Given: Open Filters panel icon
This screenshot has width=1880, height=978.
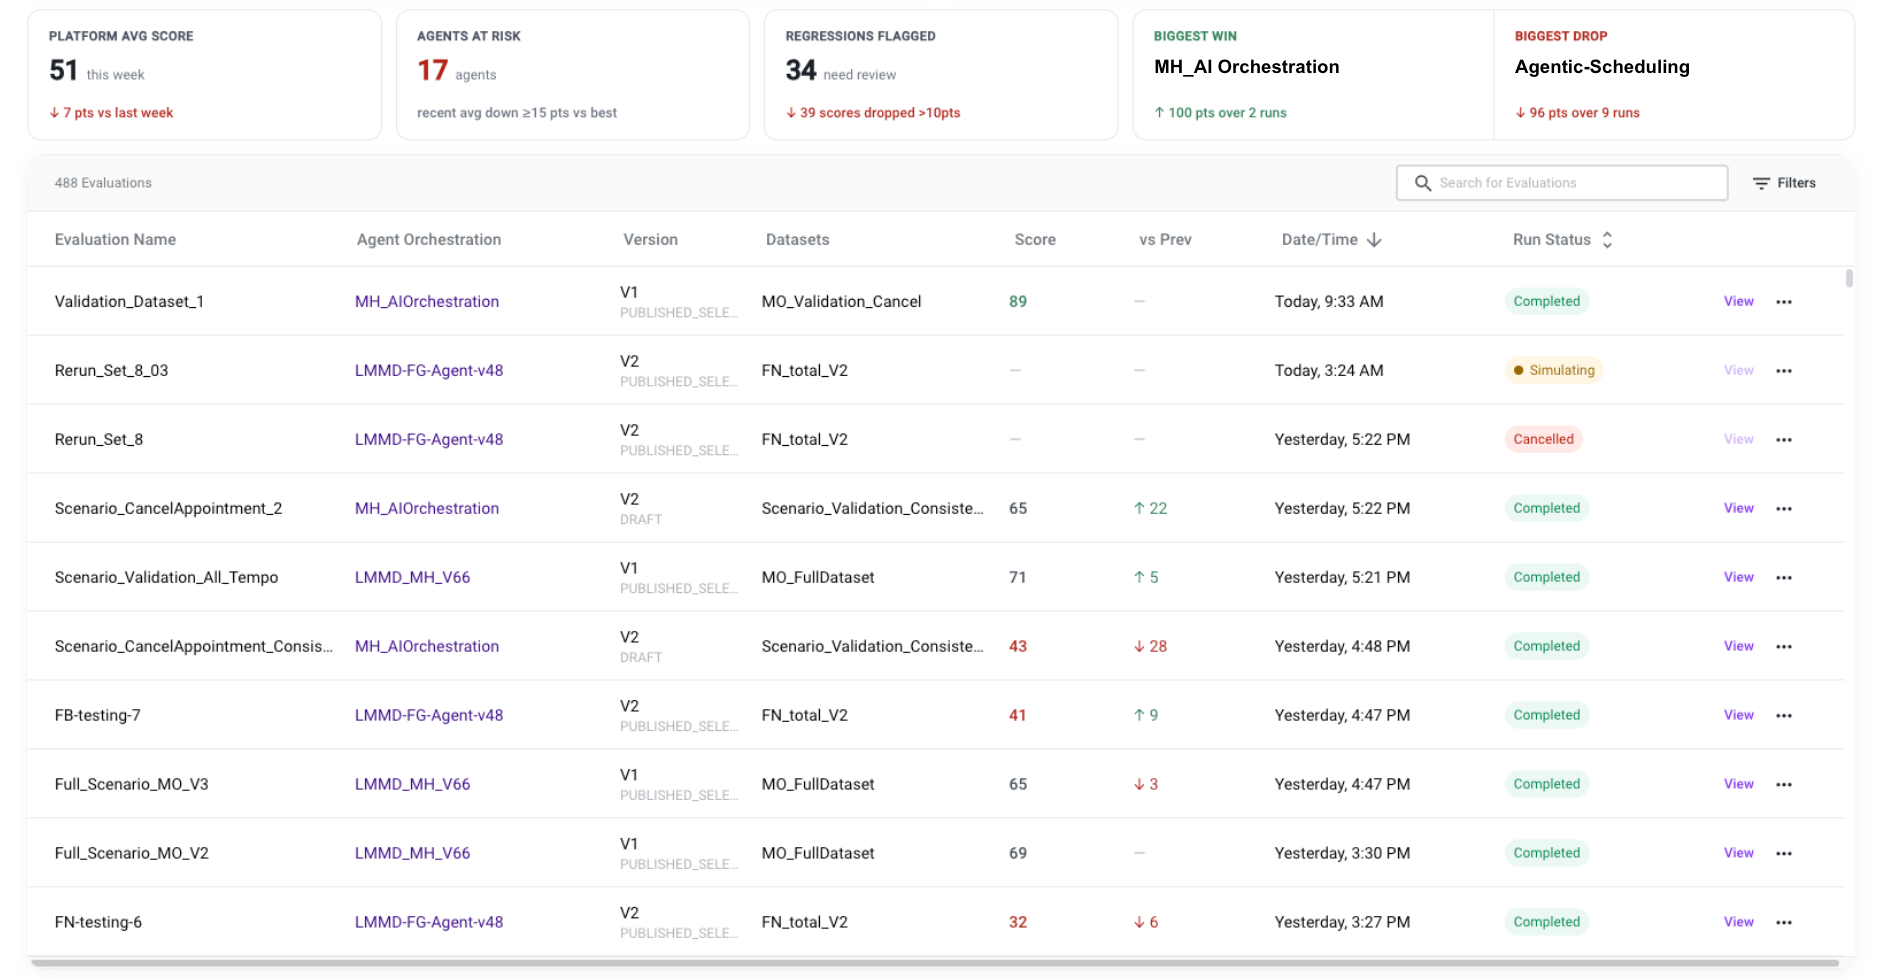Looking at the screenshot, I should (1761, 183).
